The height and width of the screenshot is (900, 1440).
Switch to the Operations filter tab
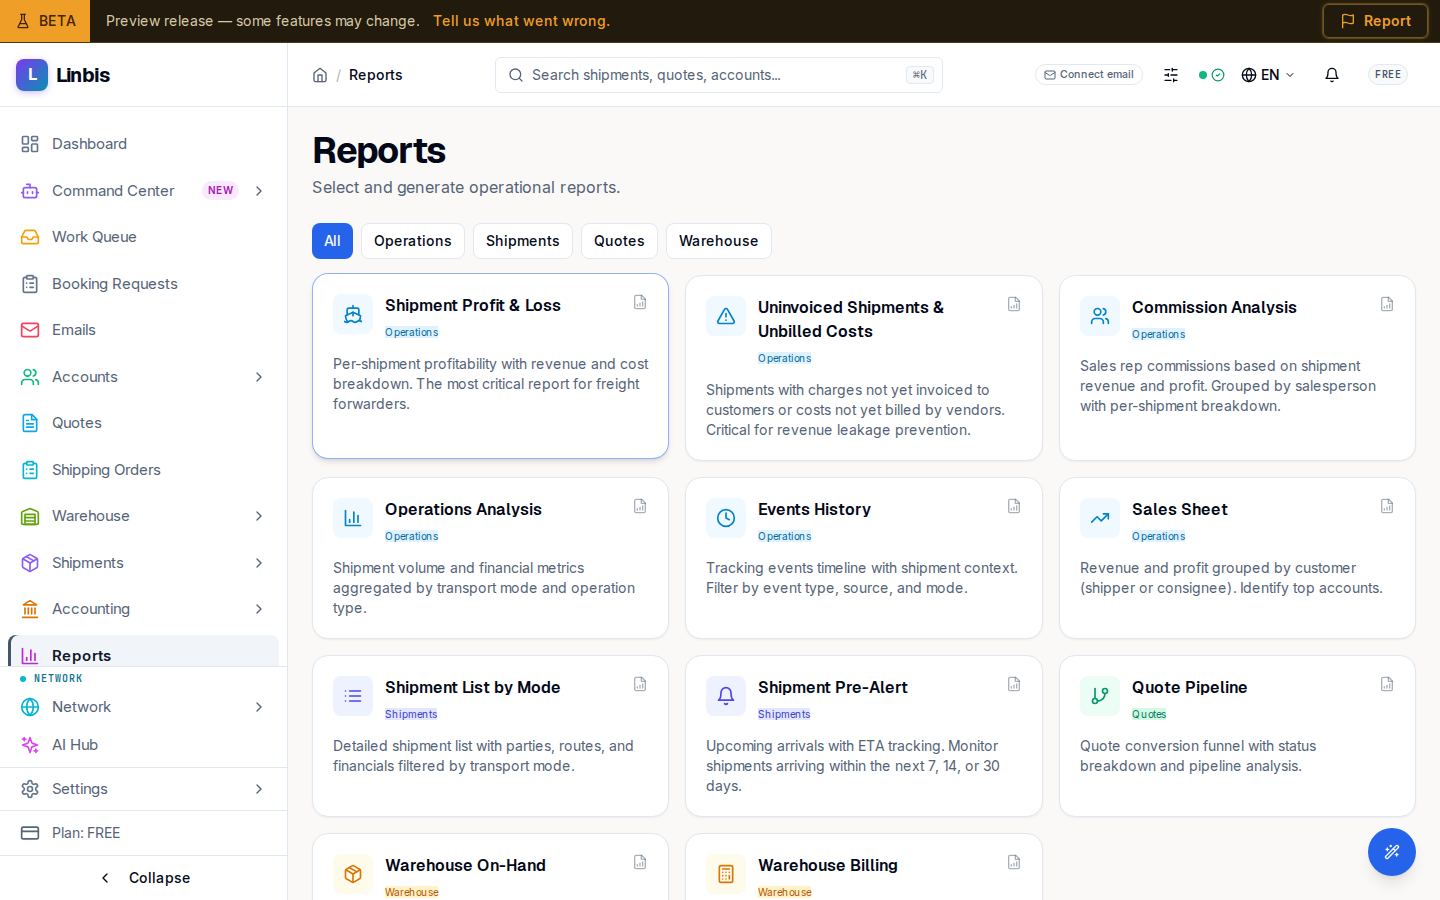(413, 241)
